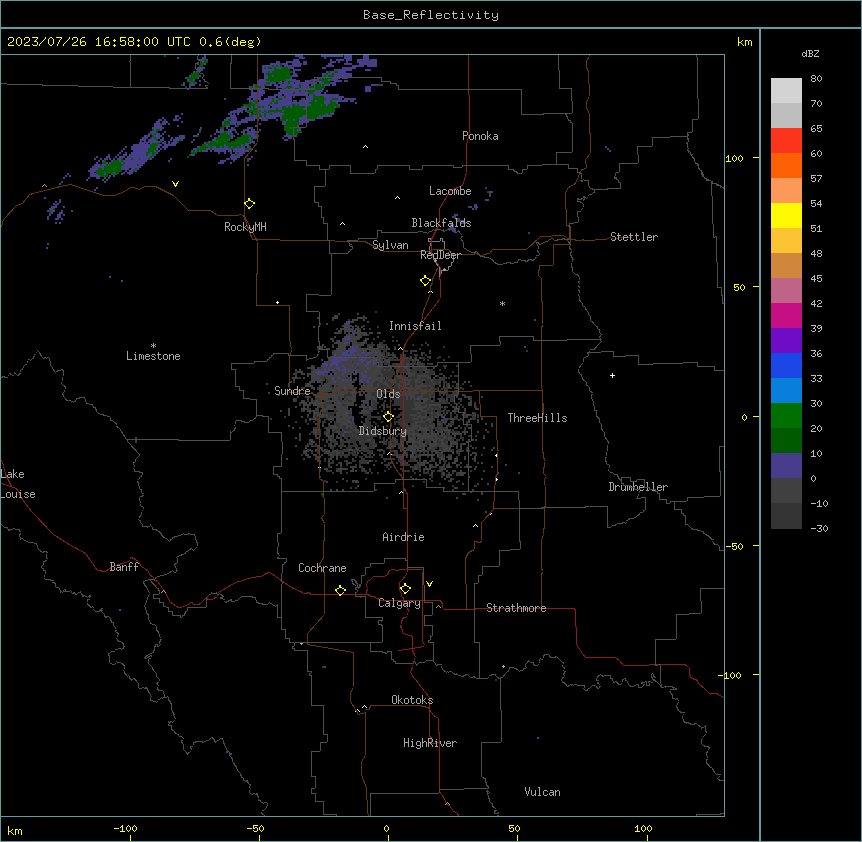
Task: Select the RedDeer city label
Action: click(440, 255)
